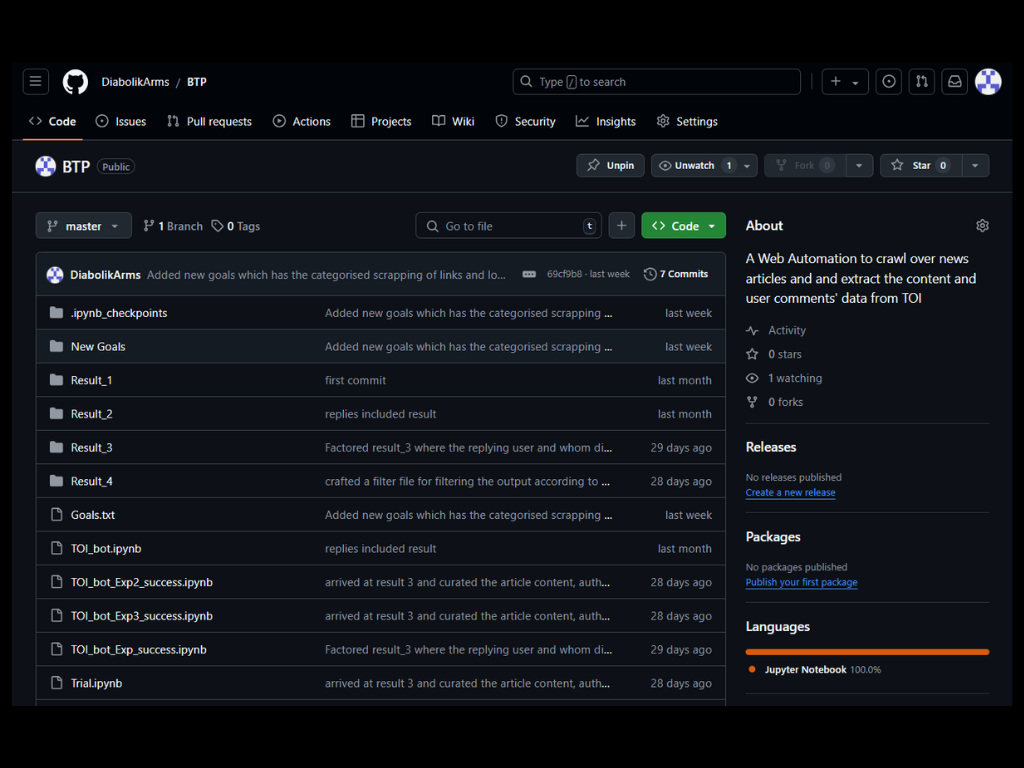
Task: Open Result_4 commit message 'crafted a filter file'
Action: click(467, 481)
